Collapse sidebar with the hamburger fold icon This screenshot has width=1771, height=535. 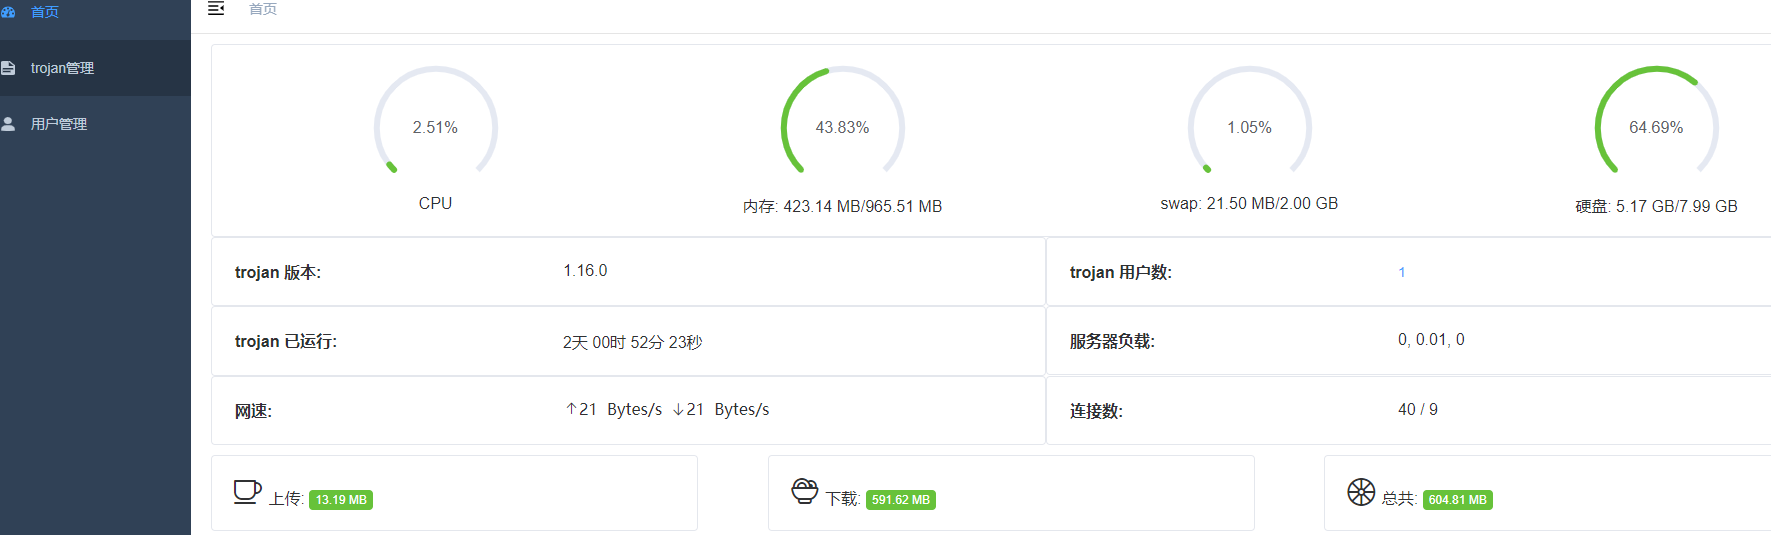pyautogui.click(x=216, y=9)
